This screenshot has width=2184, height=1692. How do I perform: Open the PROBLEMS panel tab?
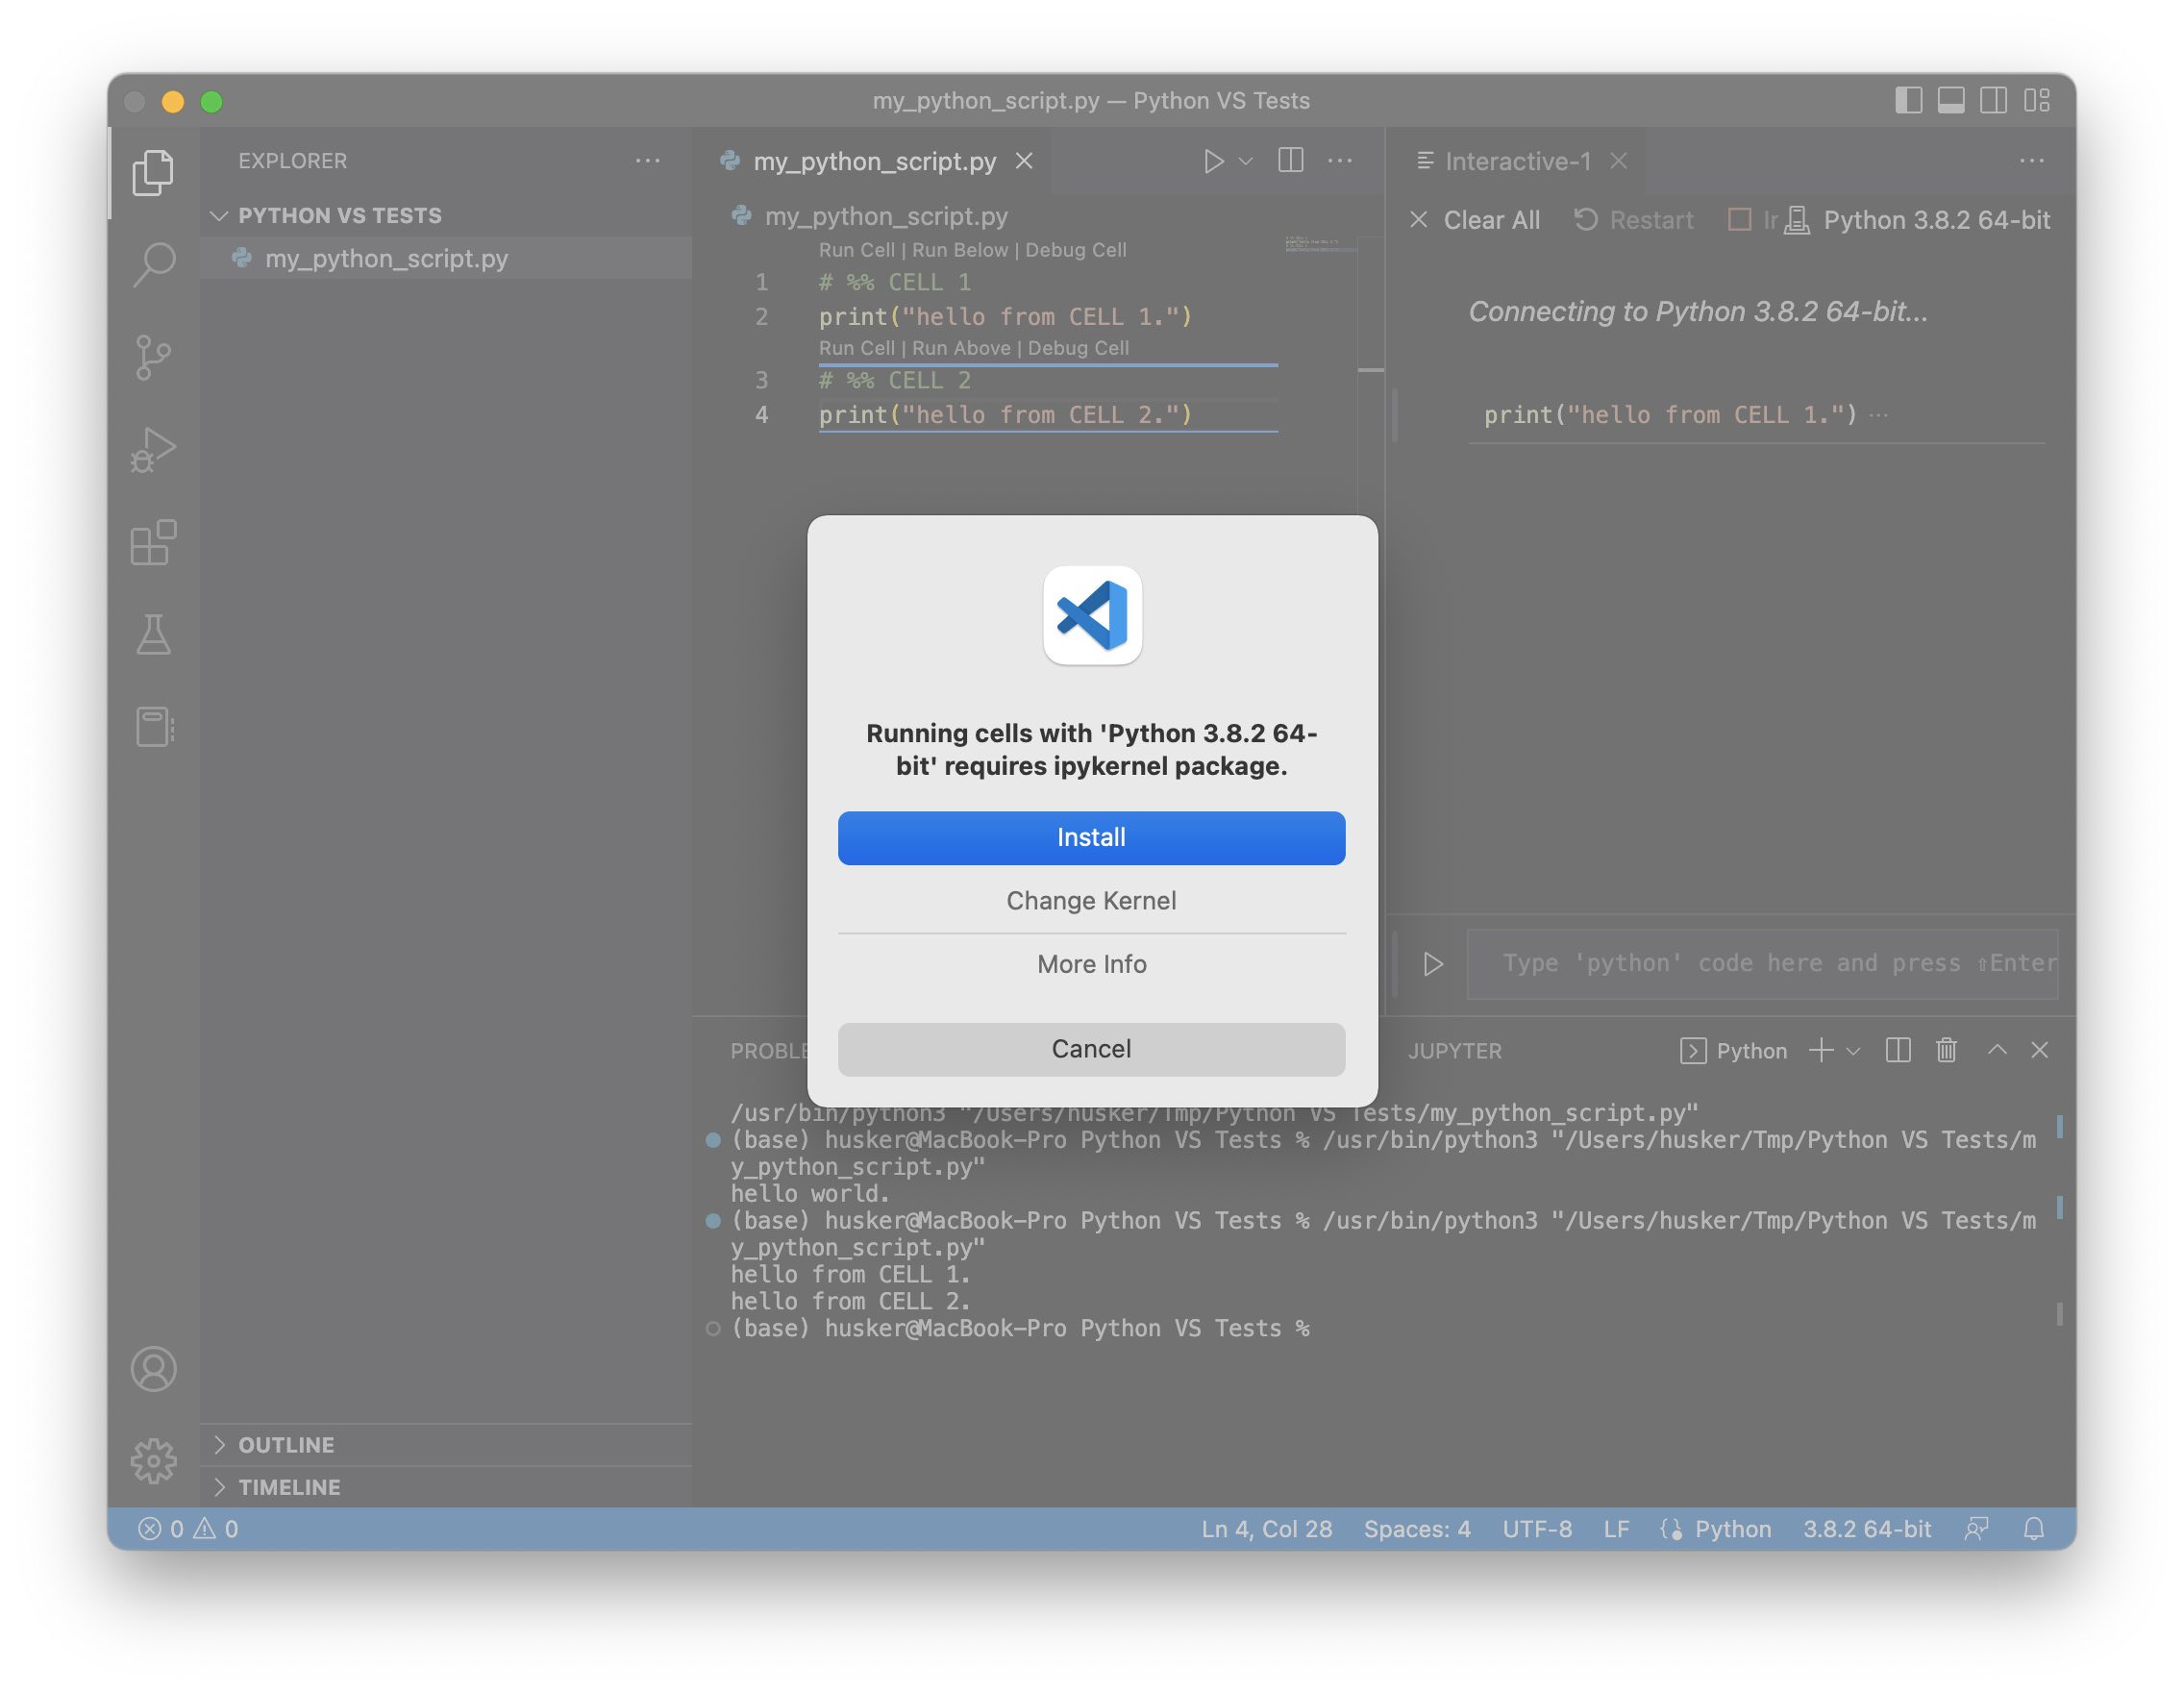(x=768, y=1051)
